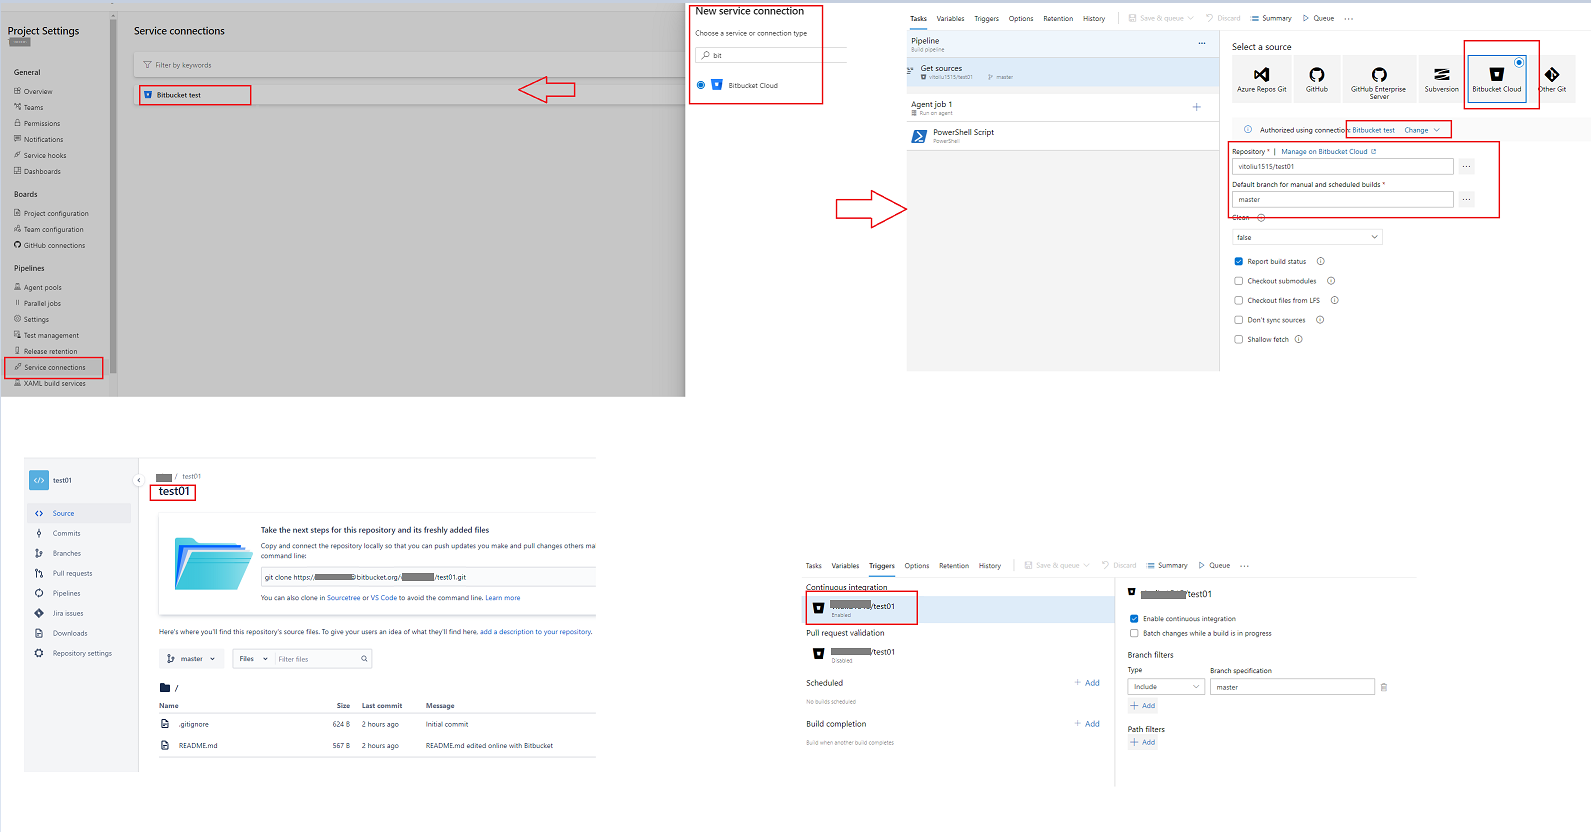Screen dimensions: 1591x832
Task: Show info for Checkout files from LFS
Action: (1334, 300)
